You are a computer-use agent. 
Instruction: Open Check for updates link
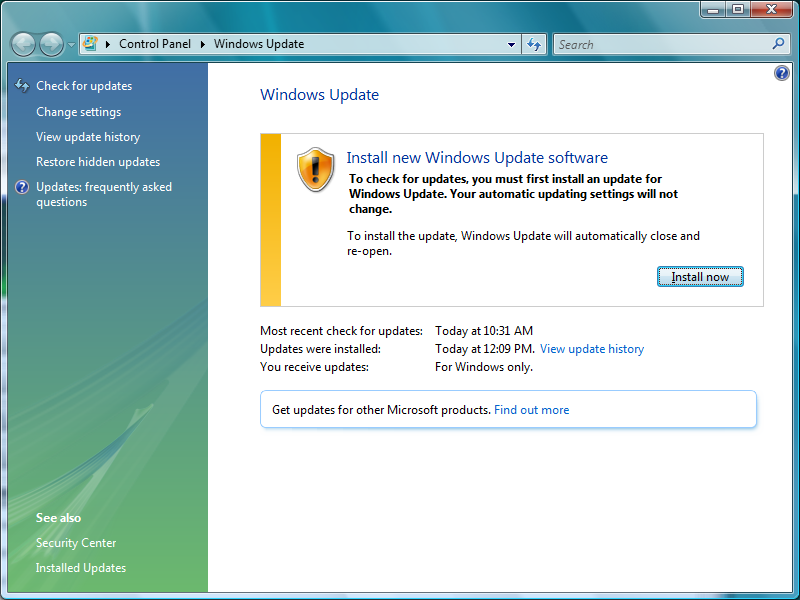84,86
